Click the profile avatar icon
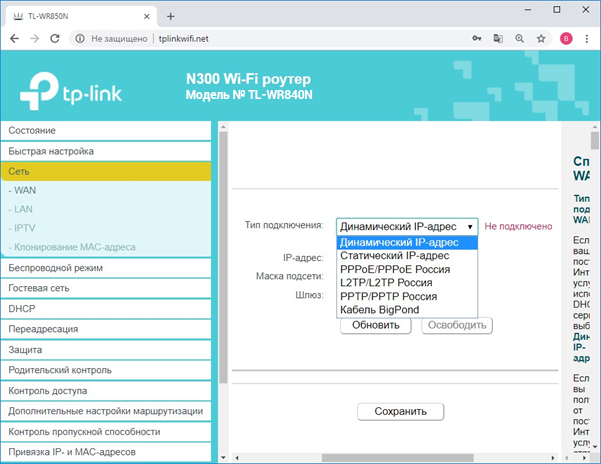Image resolution: width=601 pixels, height=464 pixels. (x=566, y=38)
